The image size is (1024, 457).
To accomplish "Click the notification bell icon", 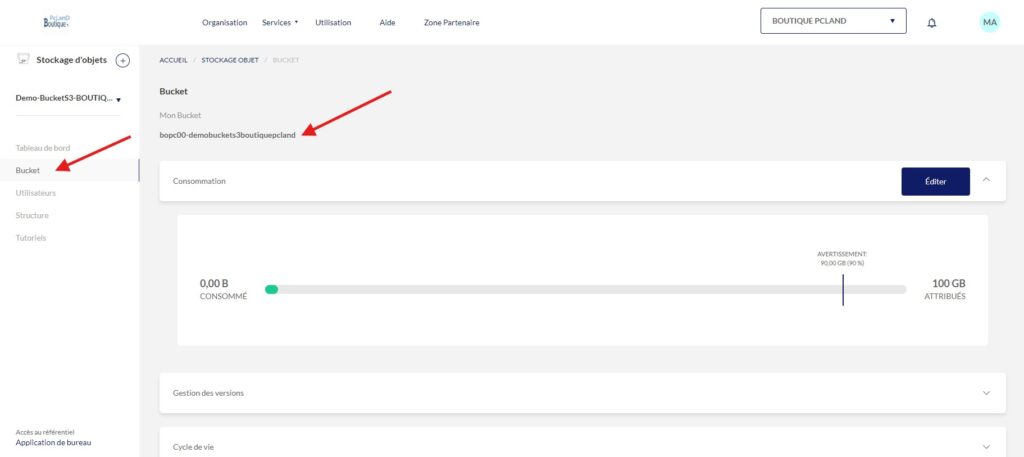I will coord(932,22).
